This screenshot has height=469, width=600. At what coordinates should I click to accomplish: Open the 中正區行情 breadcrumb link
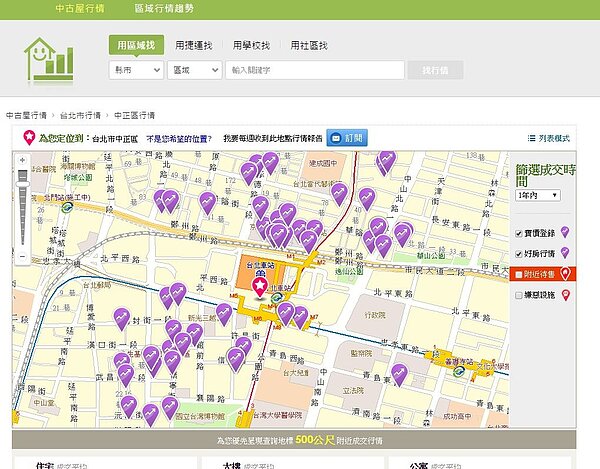(x=134, y=115)
